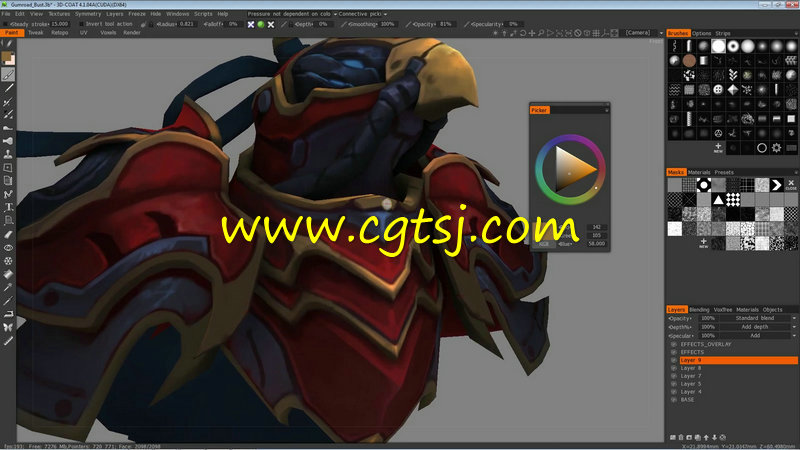Choose the Eraser tool in left toolbar
Viewport: 800px width, 450px height.
click(x=8, y=234)
